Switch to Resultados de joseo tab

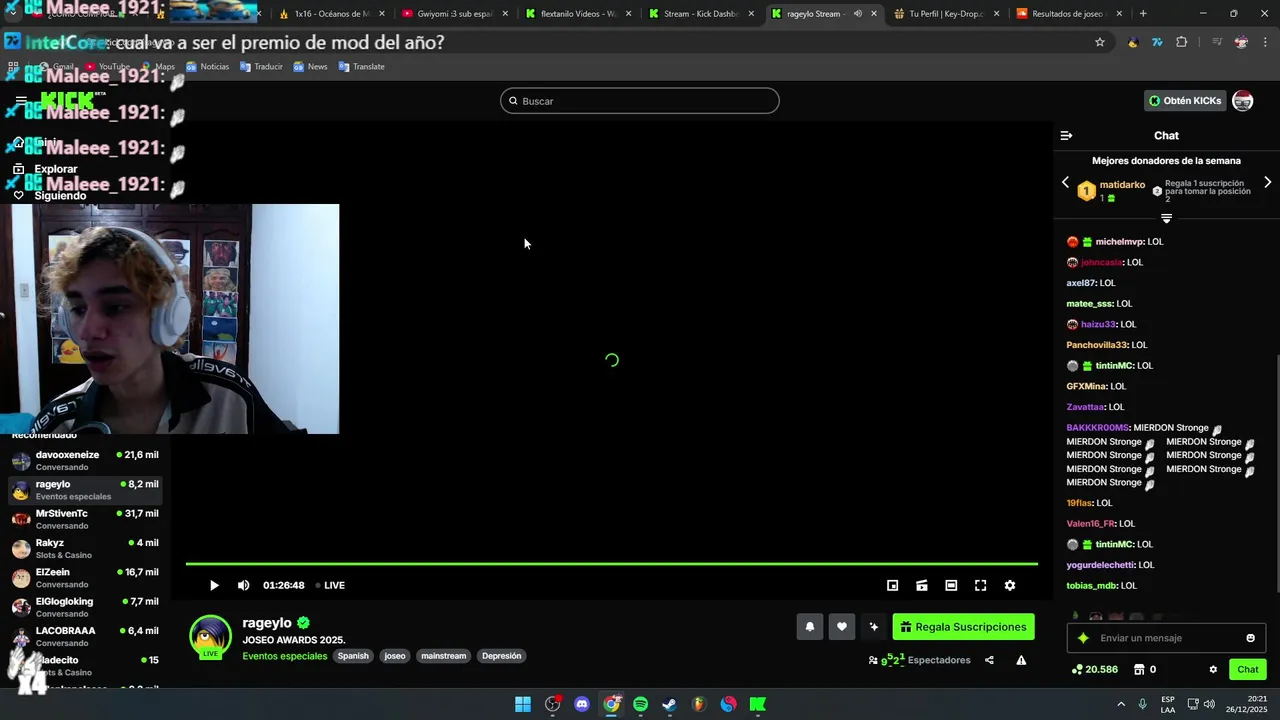1070,14
